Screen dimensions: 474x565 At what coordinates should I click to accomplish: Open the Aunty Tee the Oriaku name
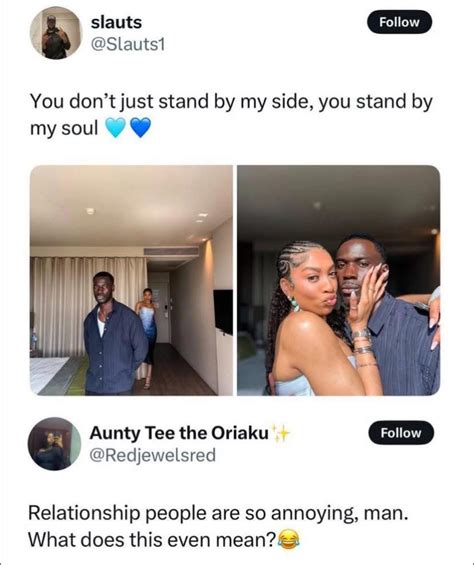(179, 433)
